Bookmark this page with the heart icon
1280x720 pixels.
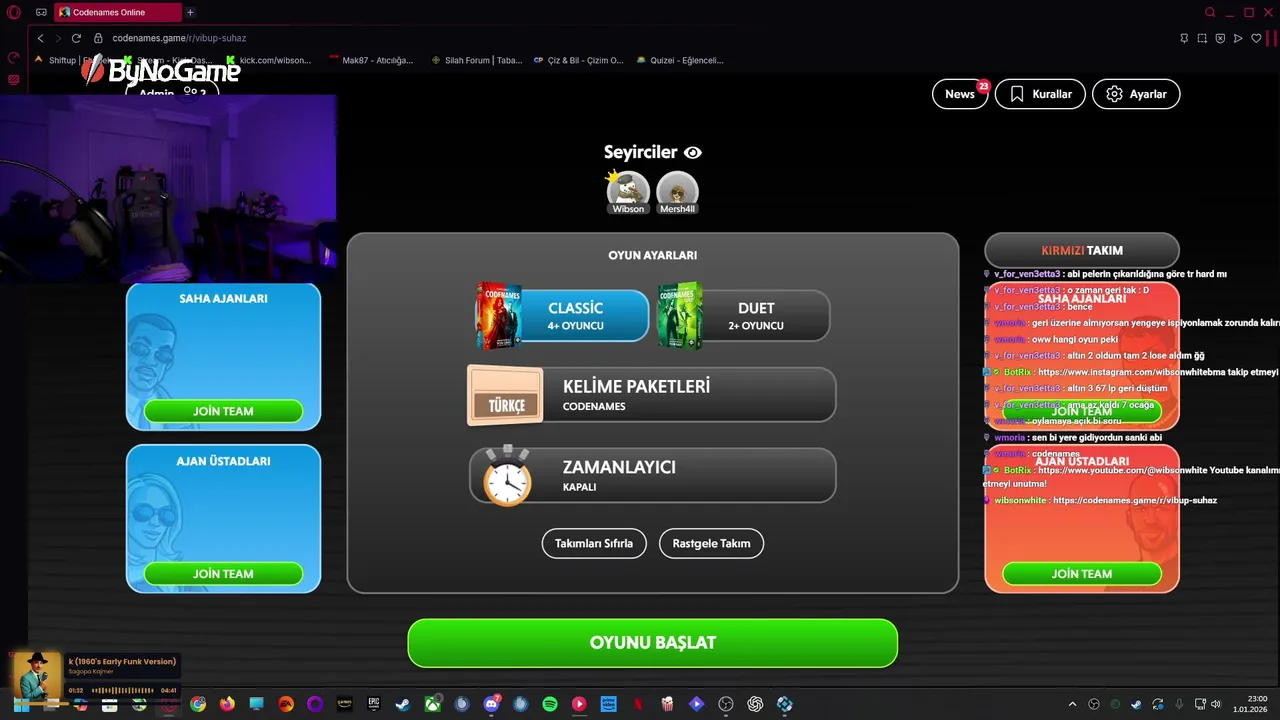coord(1256,38)
